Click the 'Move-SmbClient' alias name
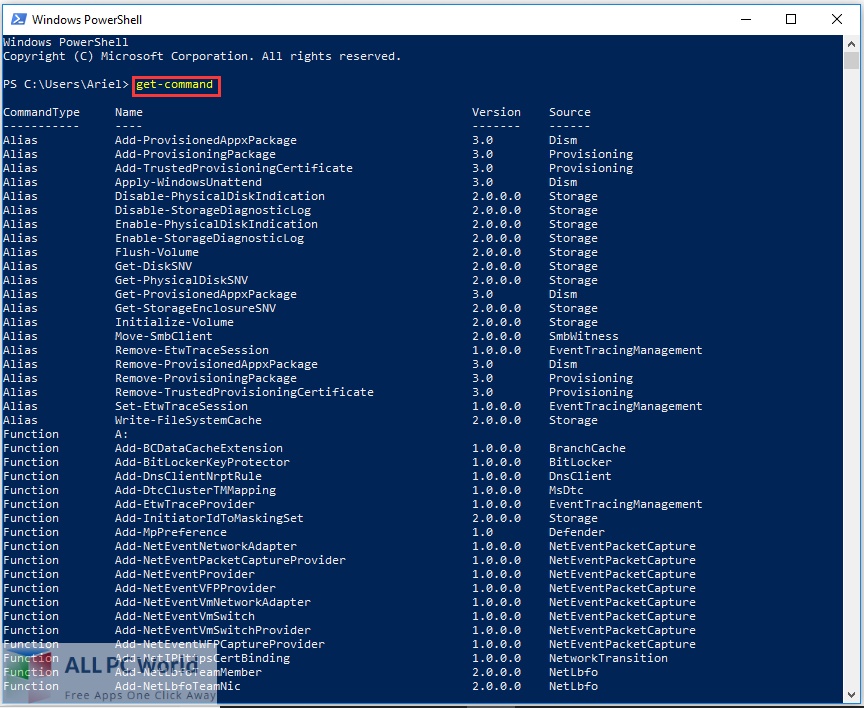Viewport: 864px width, 708px height. [164, 336]
